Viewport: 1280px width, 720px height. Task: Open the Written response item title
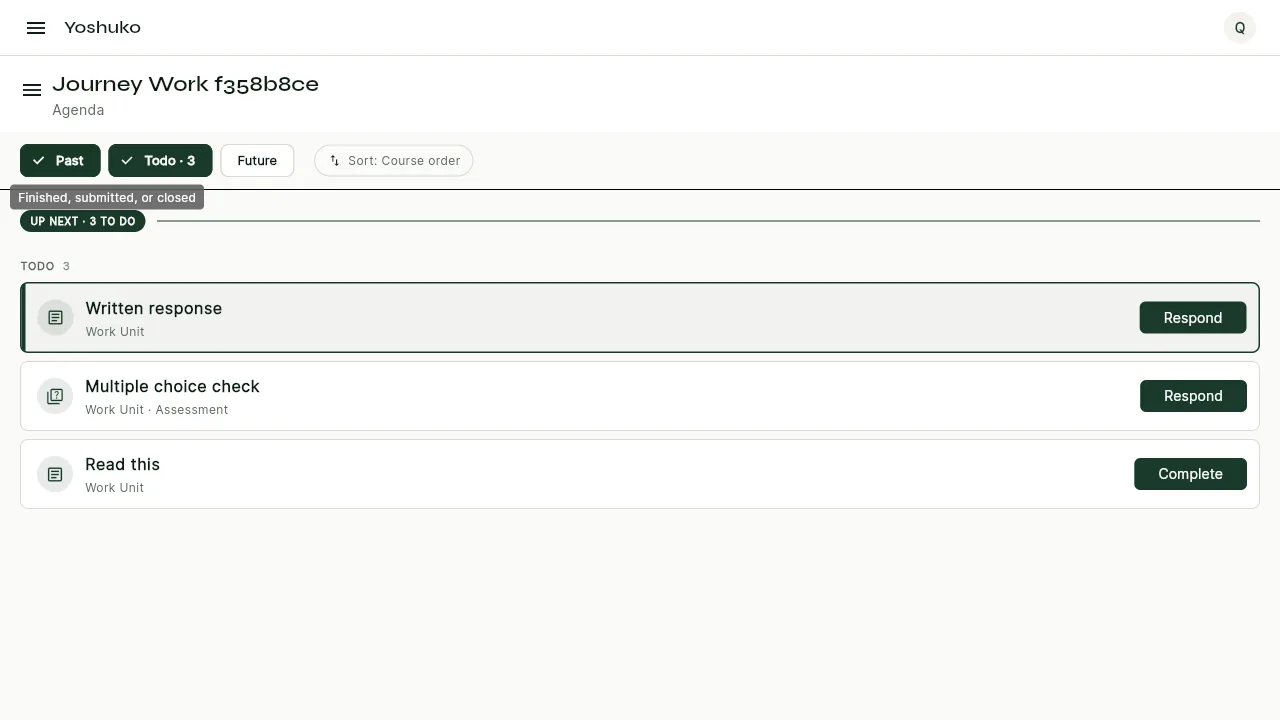coord(154,309)
